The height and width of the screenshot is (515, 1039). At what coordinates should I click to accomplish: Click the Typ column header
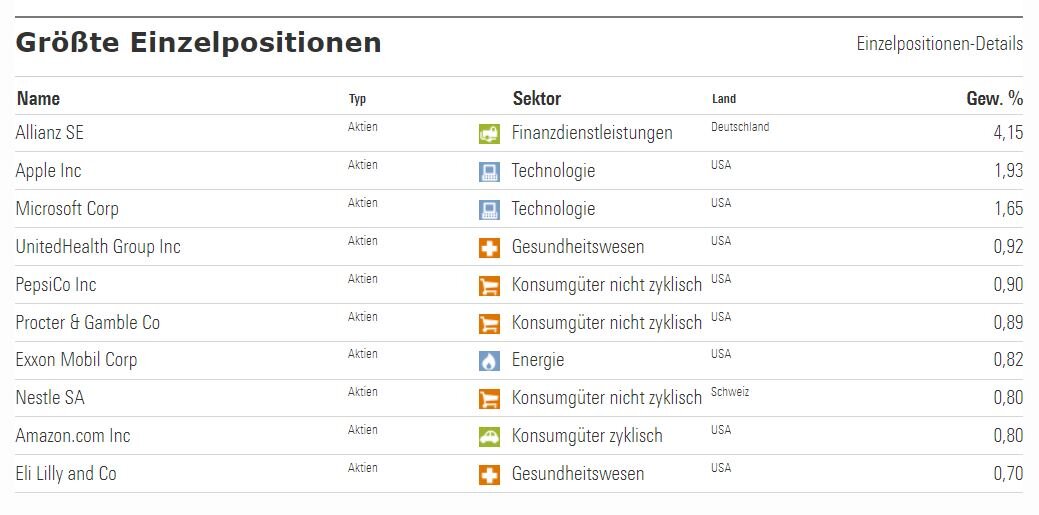click(x=357, y=99)
